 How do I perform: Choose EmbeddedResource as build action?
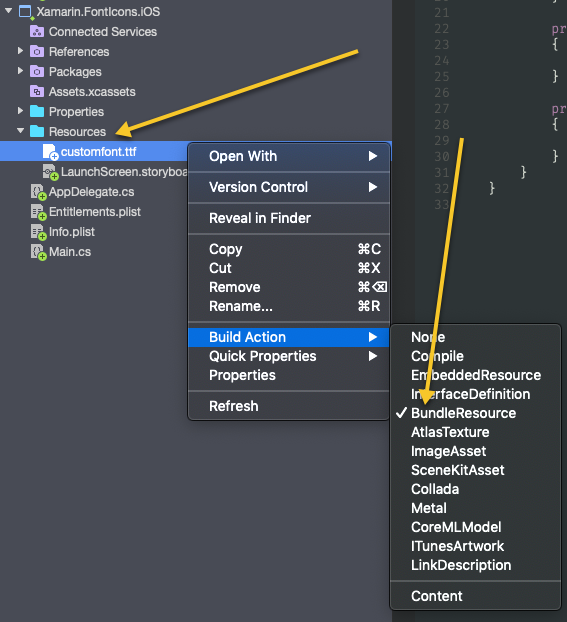[475, 375]
